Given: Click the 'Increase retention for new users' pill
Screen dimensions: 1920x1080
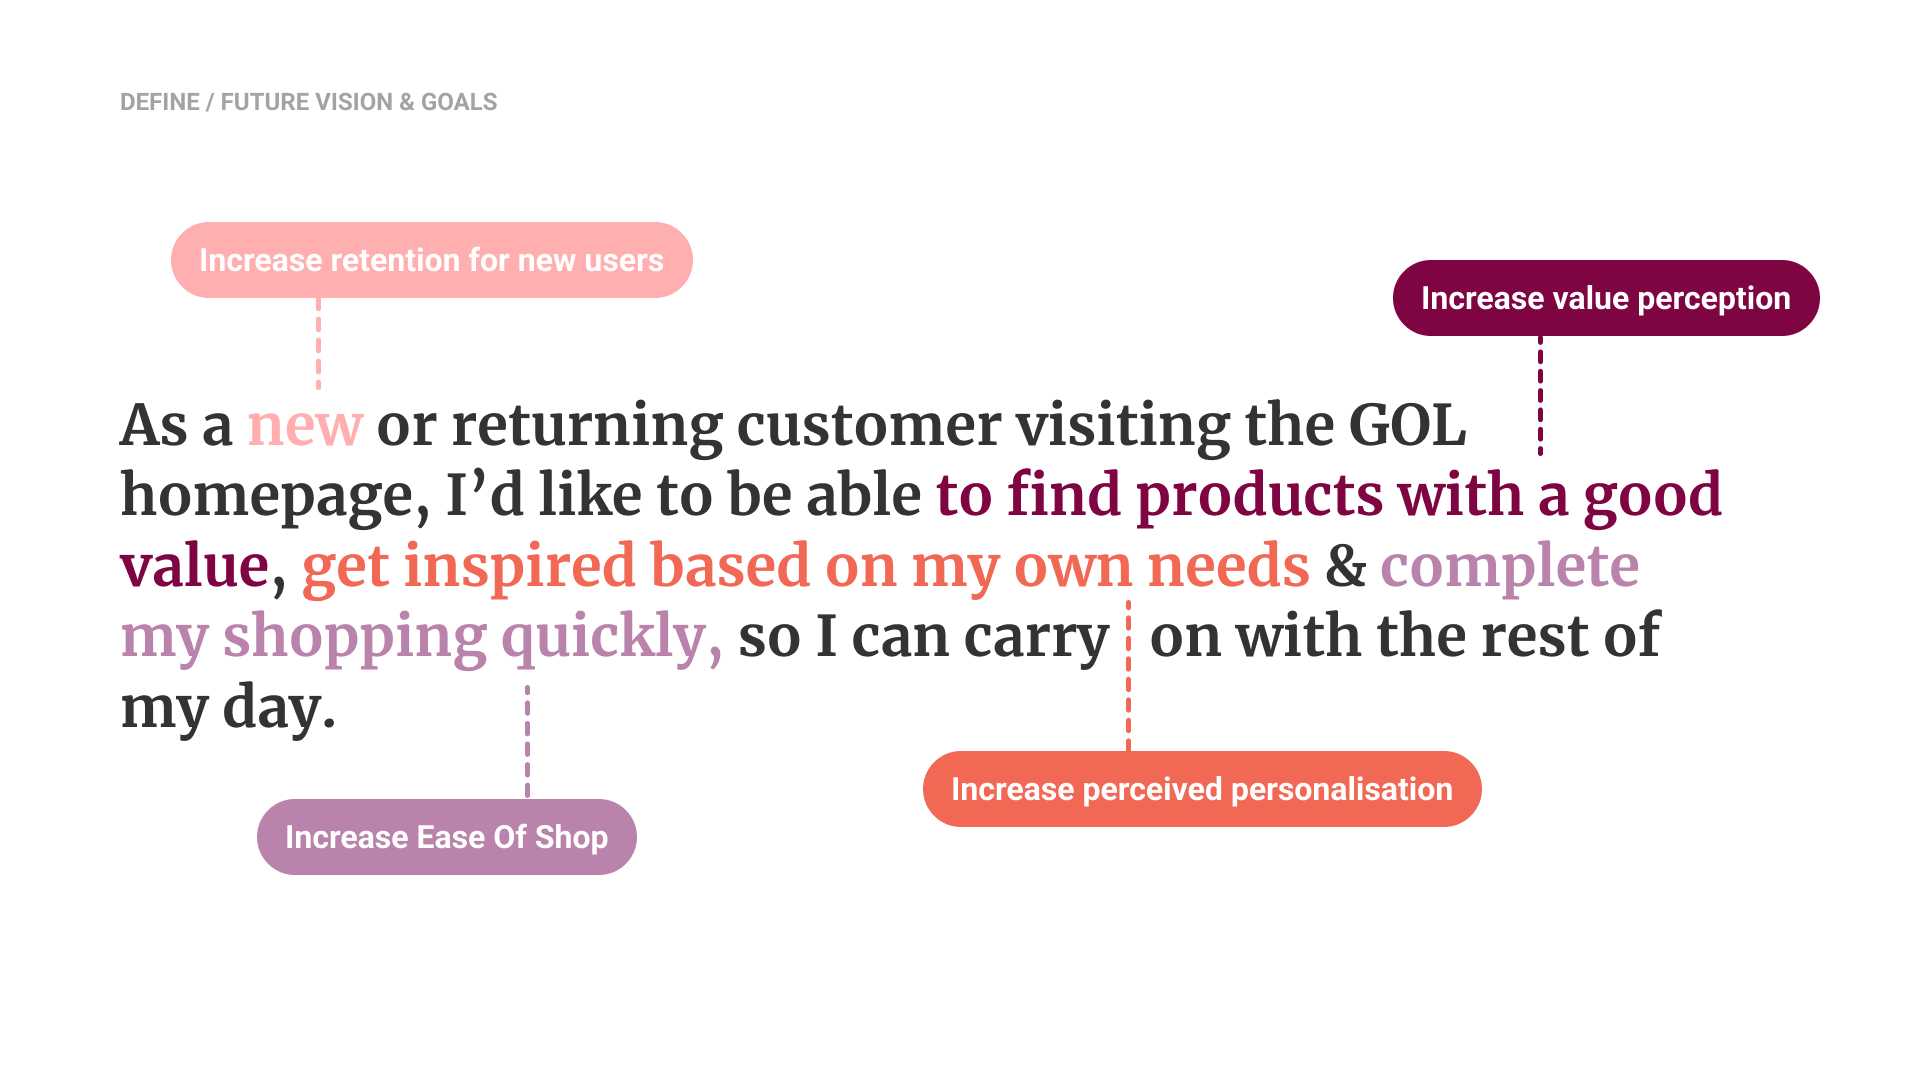Looking at the screenshot, I should coord(432,260).
